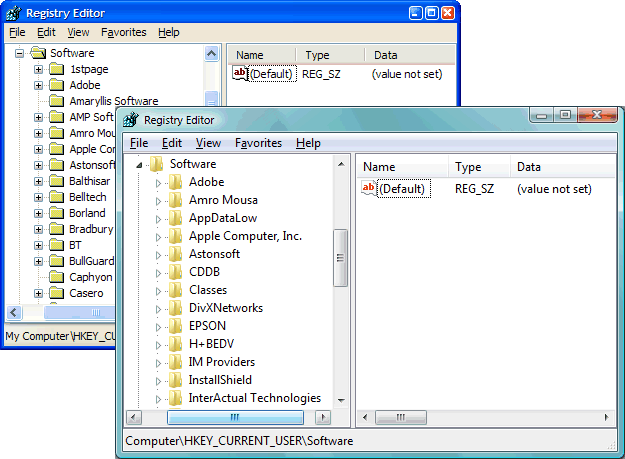Click the scroll up arrow of the front tree pane

coord(341,164)
